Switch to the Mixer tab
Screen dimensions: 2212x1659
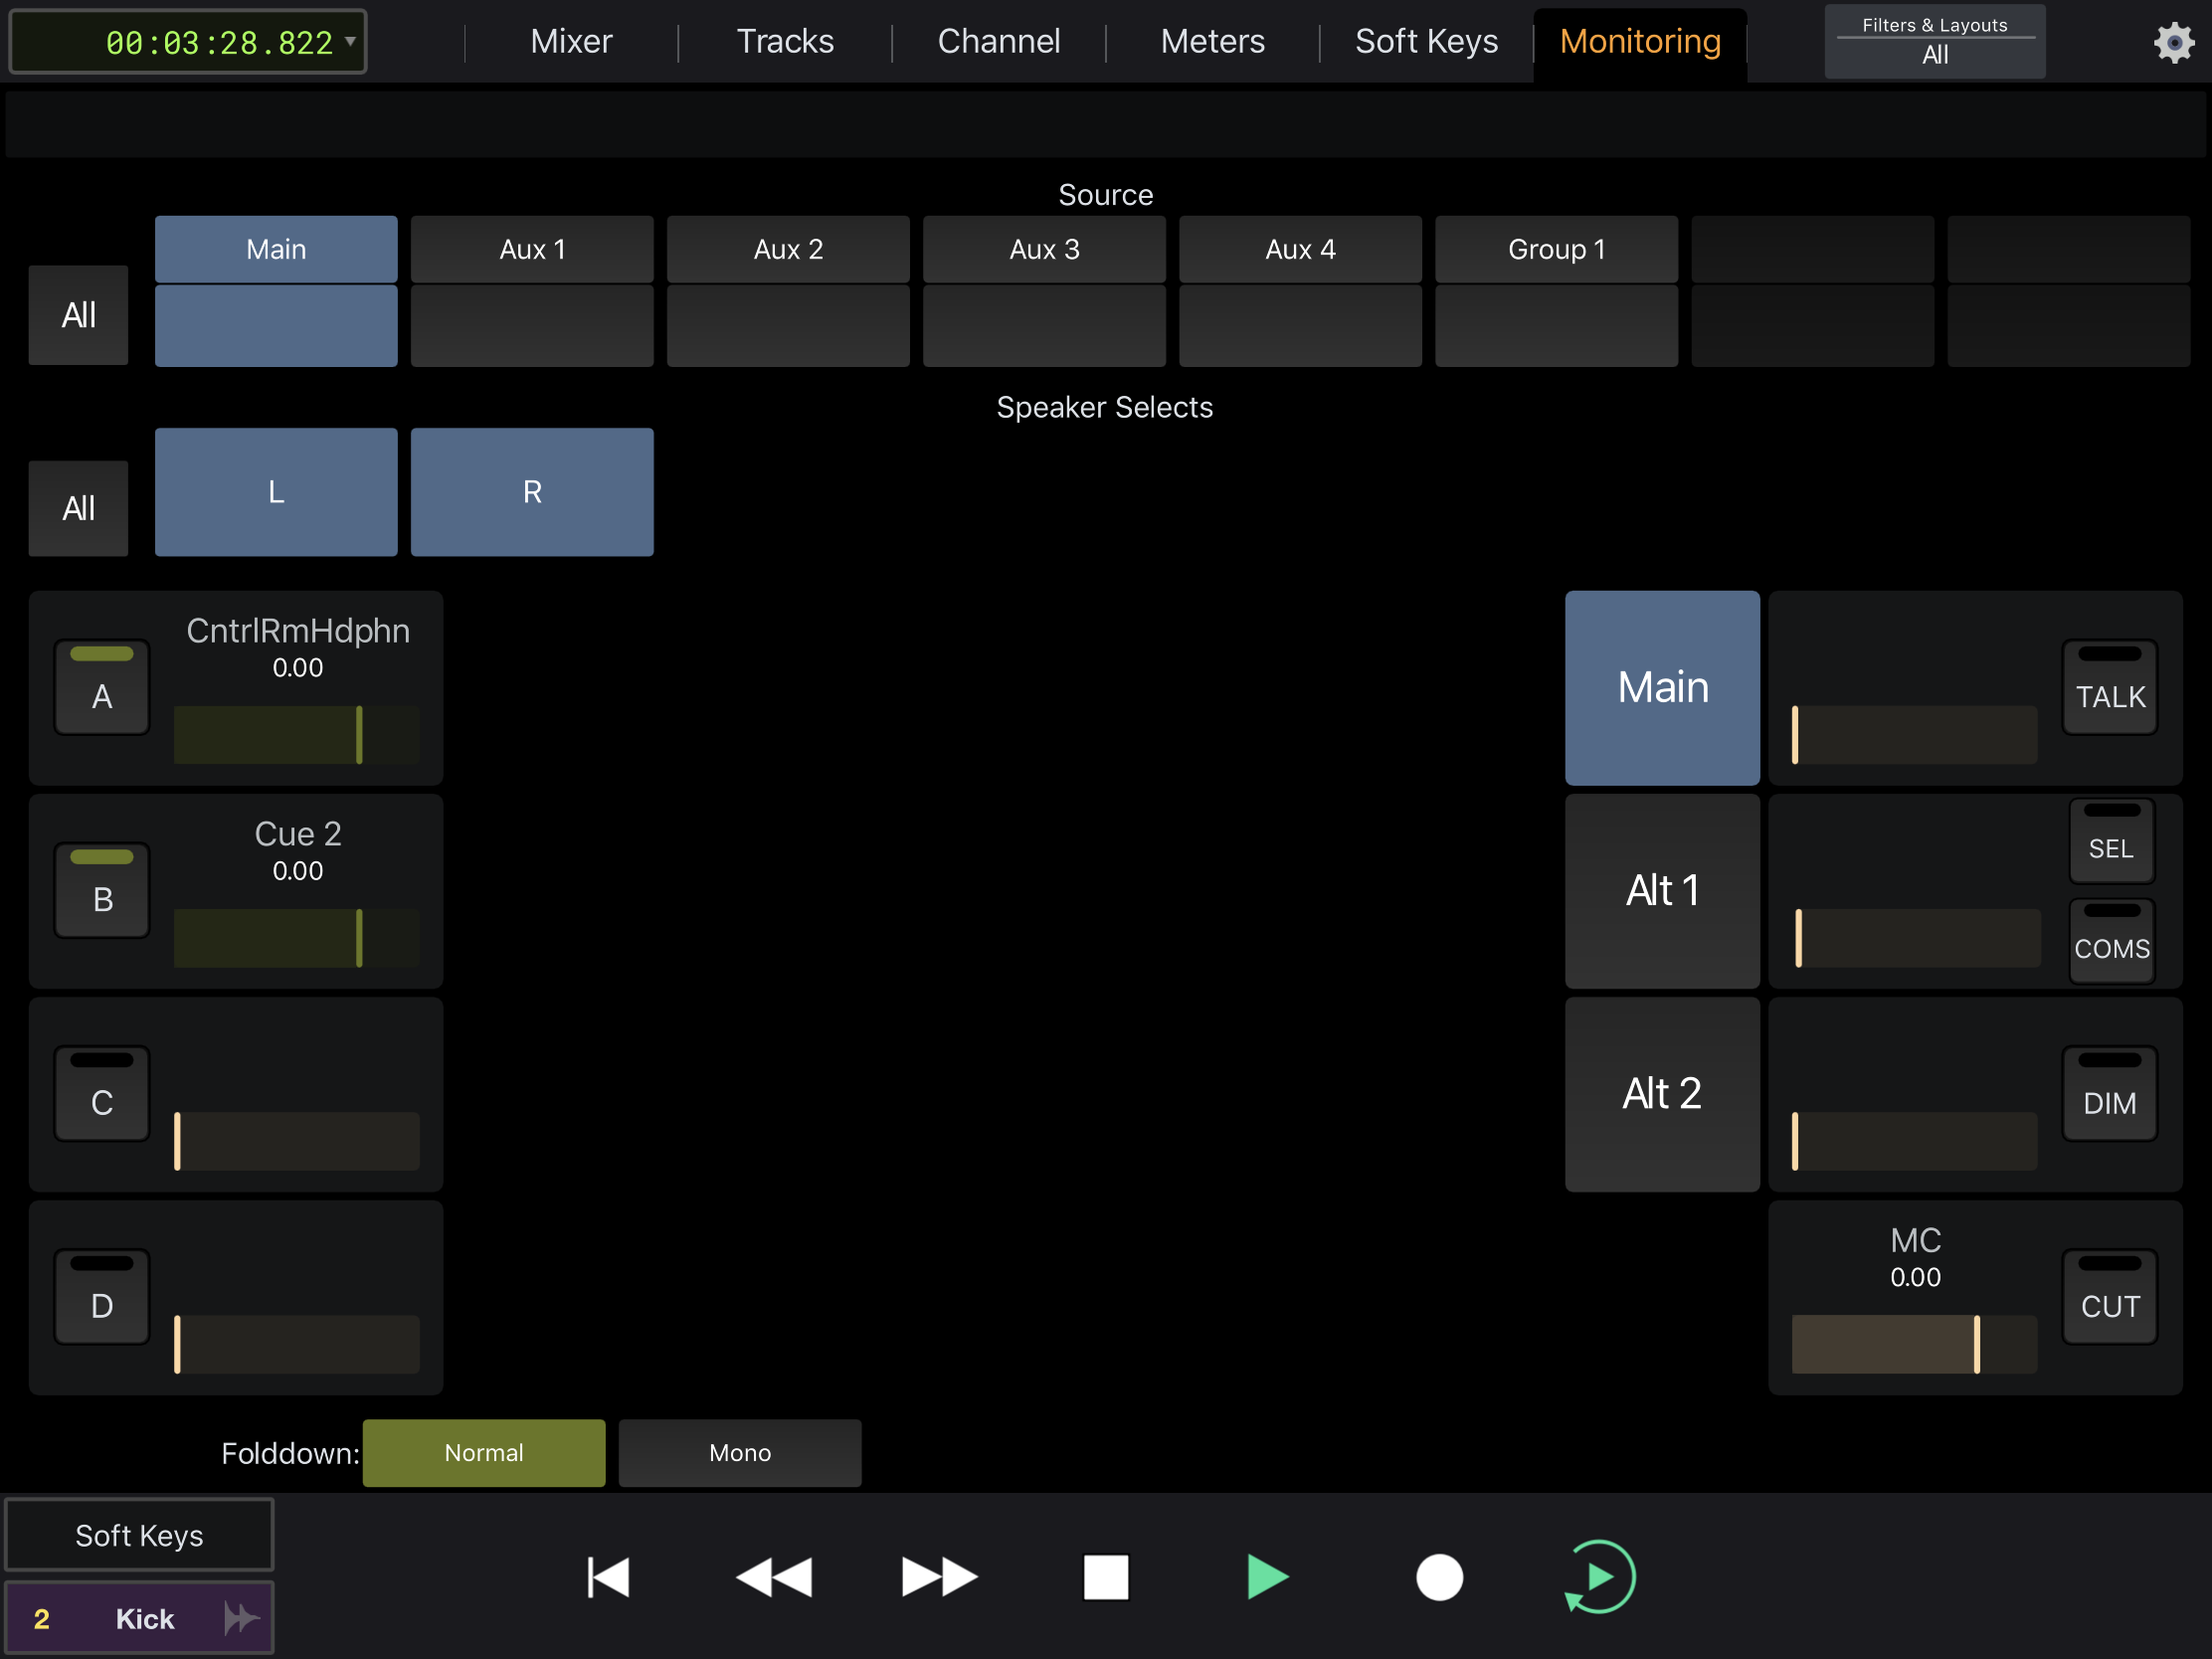(x=571, y=42)
